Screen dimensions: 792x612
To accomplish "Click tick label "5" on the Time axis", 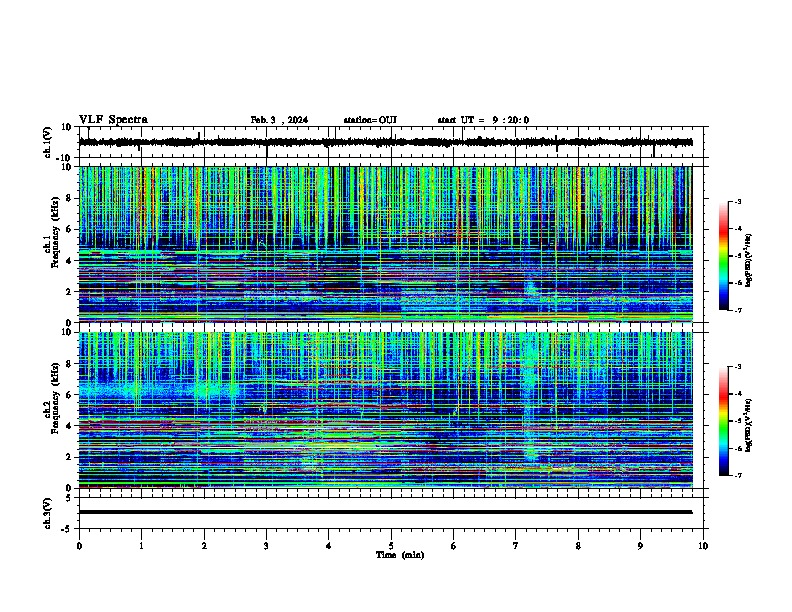I will point(391,546).
